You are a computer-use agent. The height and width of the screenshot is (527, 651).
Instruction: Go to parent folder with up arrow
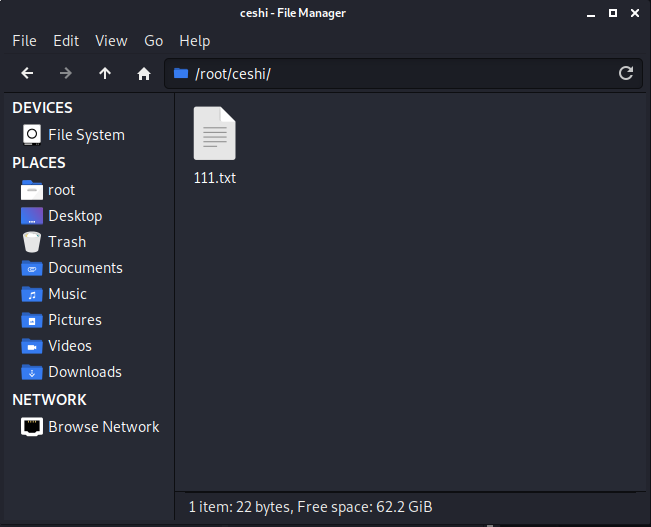105,73
